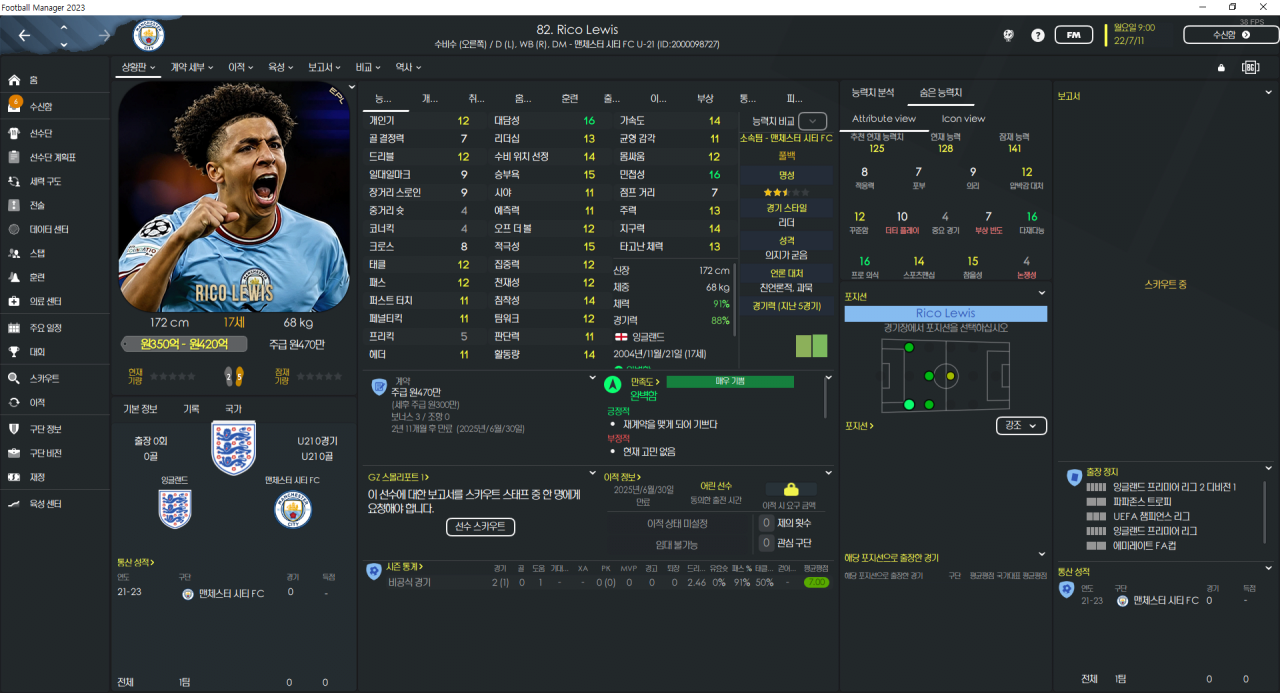Go back using the left arrow
The height and width of the screenshot is (693, 1280).
pos(25,35)
